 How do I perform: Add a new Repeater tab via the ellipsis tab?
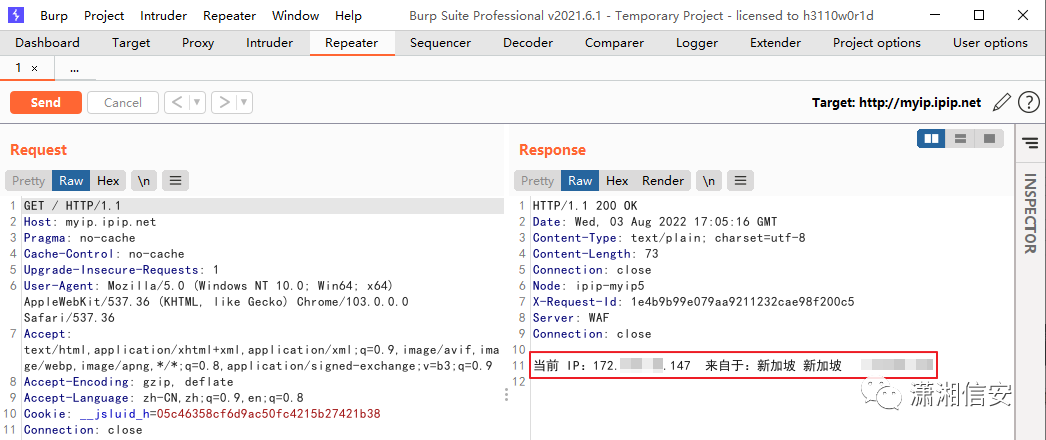pos(74,68)
